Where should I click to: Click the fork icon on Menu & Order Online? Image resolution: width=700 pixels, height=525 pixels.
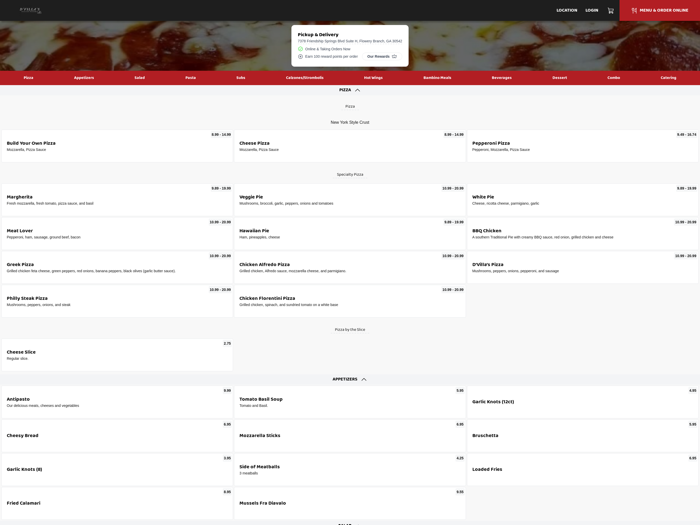pyautogui.click(x=634, y=10)
